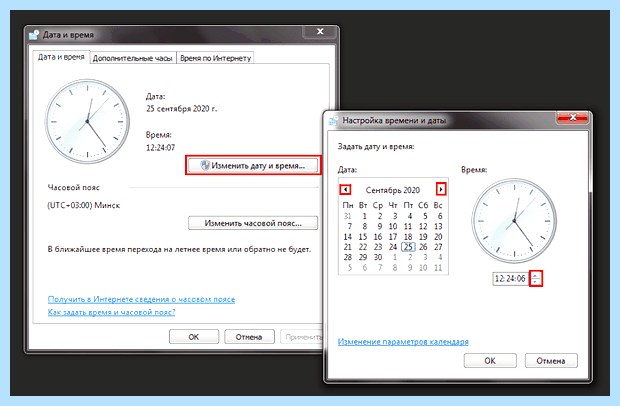
Task: Click the 'Задать дату и время:' label
Action: click(376, 147)
